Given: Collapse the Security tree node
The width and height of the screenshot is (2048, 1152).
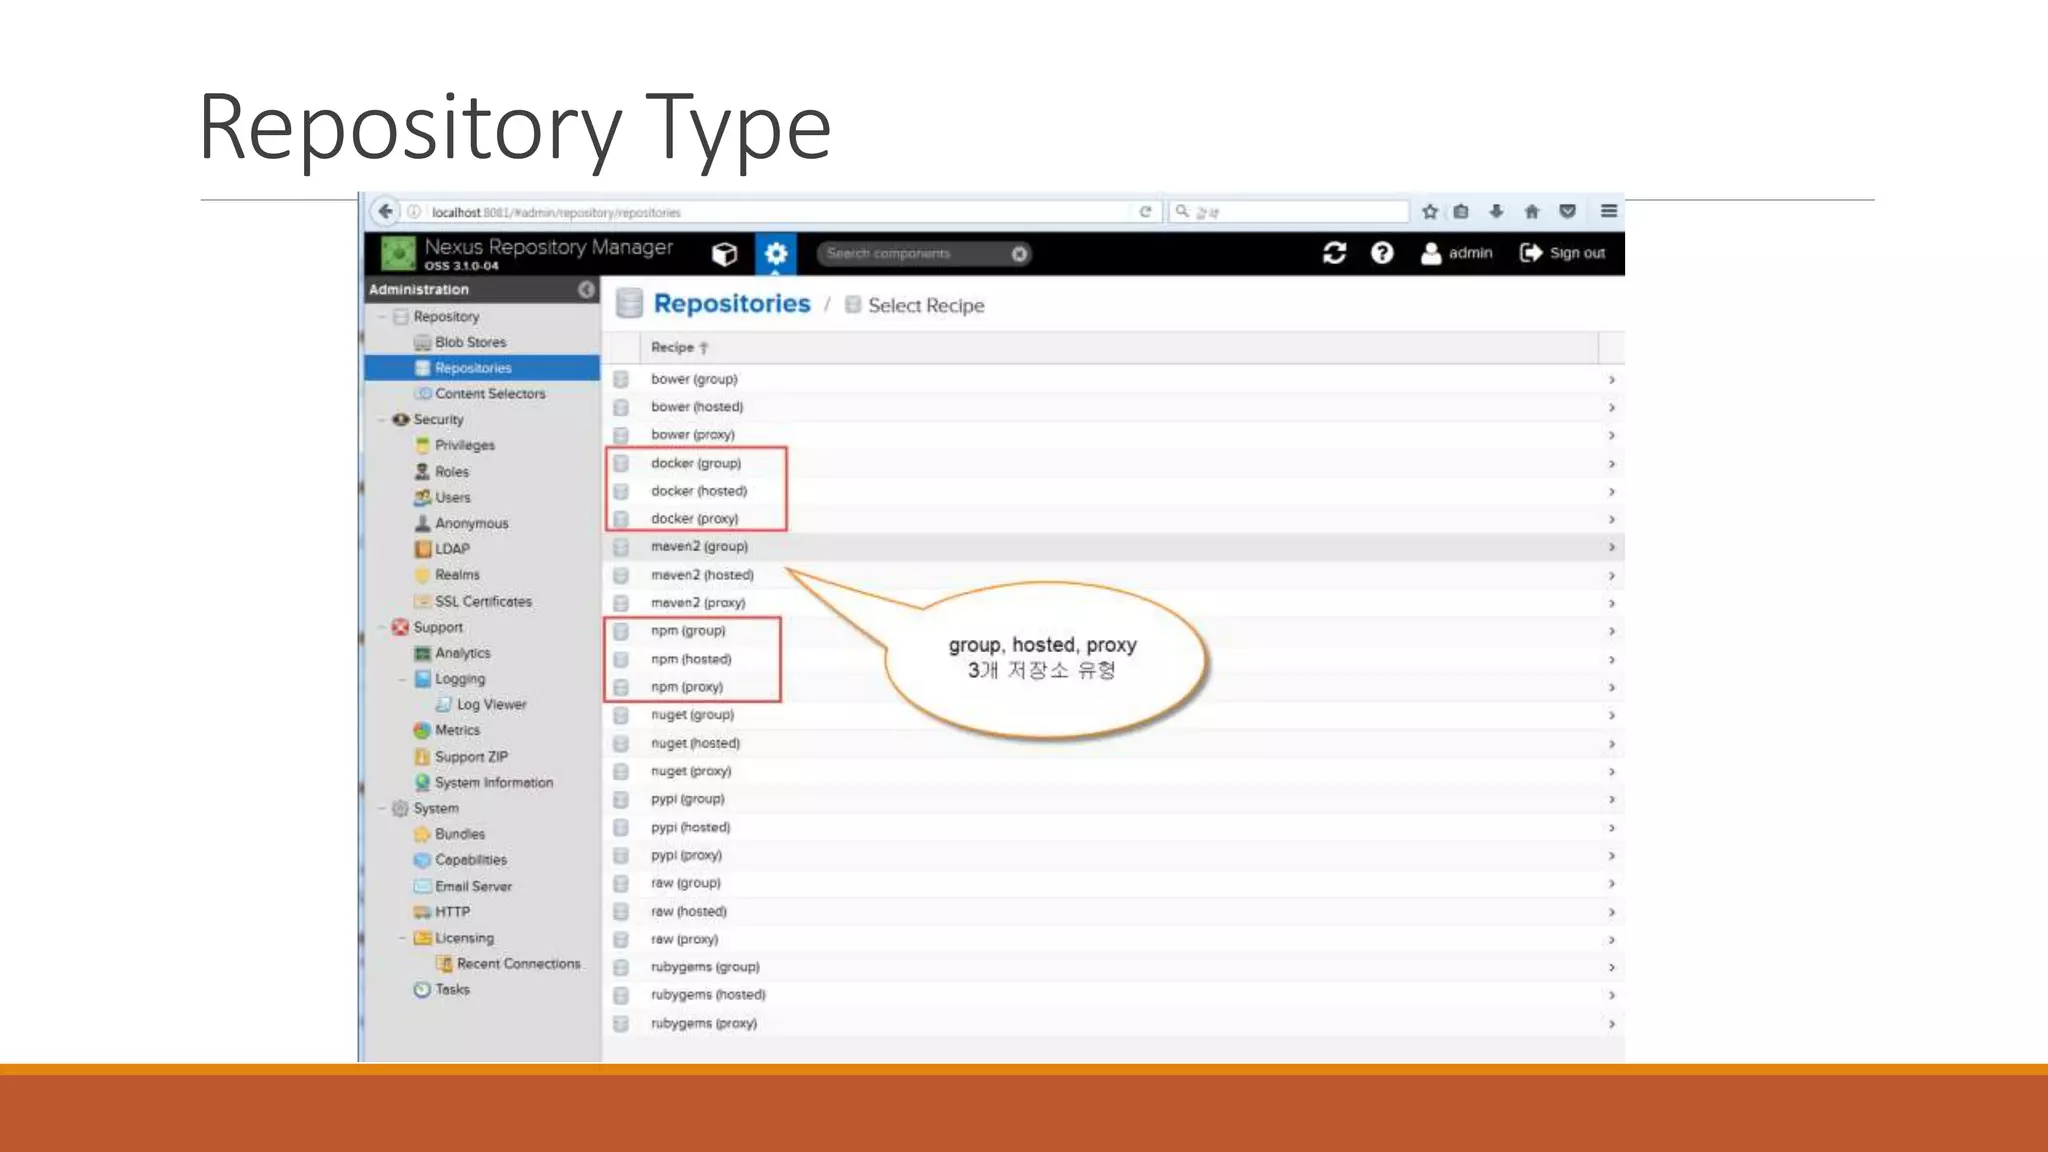Looking at the screenshot, I should pyautogui.click(x=382, y=420).
